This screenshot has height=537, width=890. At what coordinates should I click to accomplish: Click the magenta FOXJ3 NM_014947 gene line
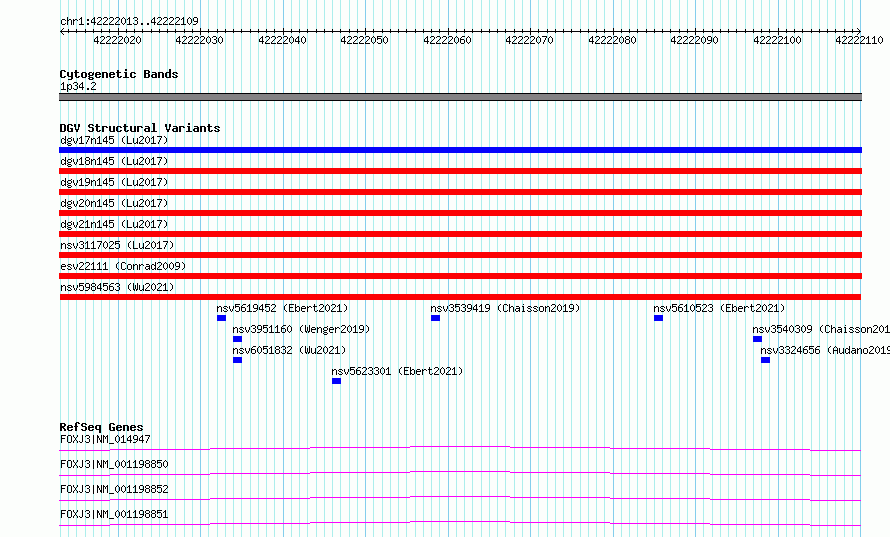(x=460, y=448)
